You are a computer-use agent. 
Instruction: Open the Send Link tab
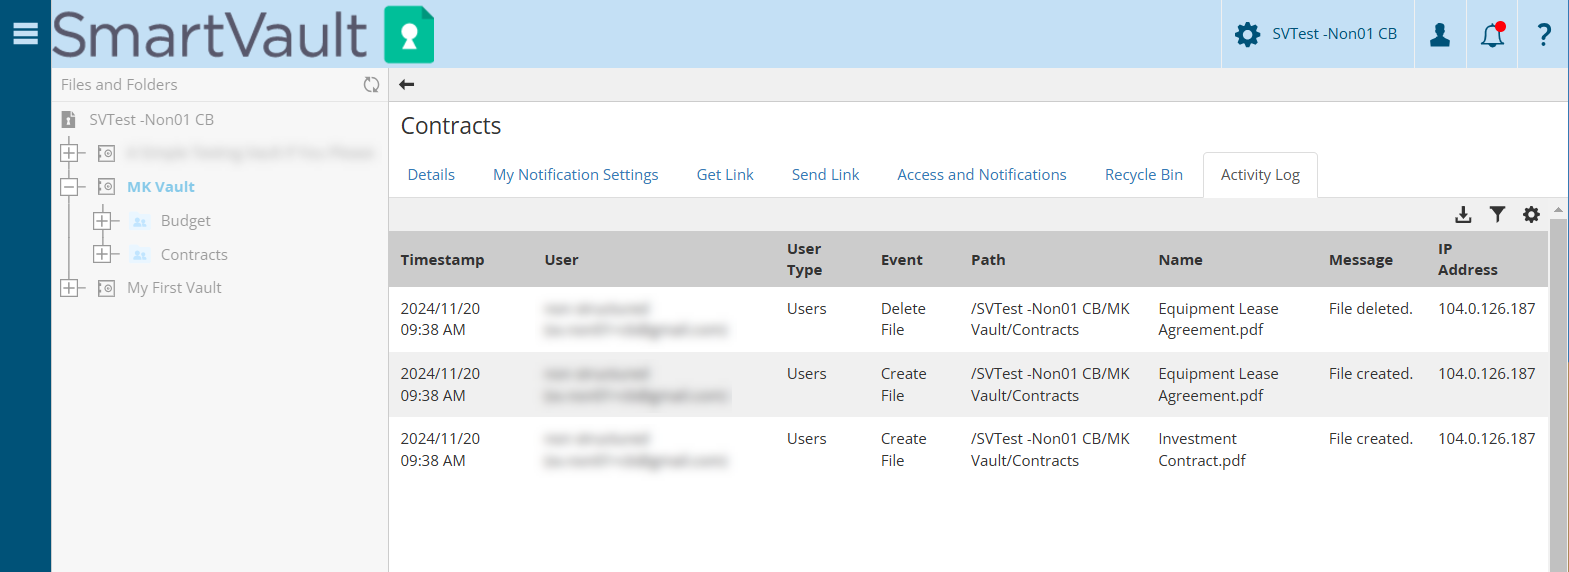click(825, 175)
